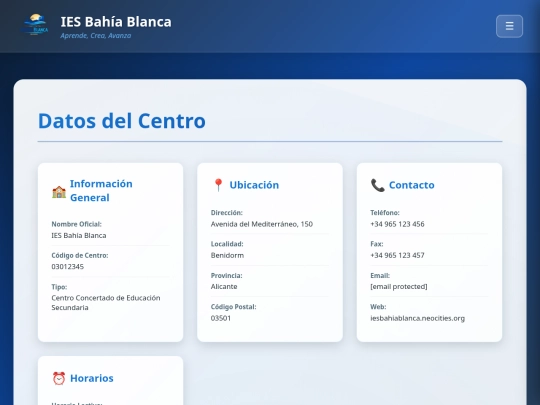Viewport: 540px width, 405px height.
Task: Click the address "Avenida del Mediterráneo, 150"
Action: [x=262, y=224]
